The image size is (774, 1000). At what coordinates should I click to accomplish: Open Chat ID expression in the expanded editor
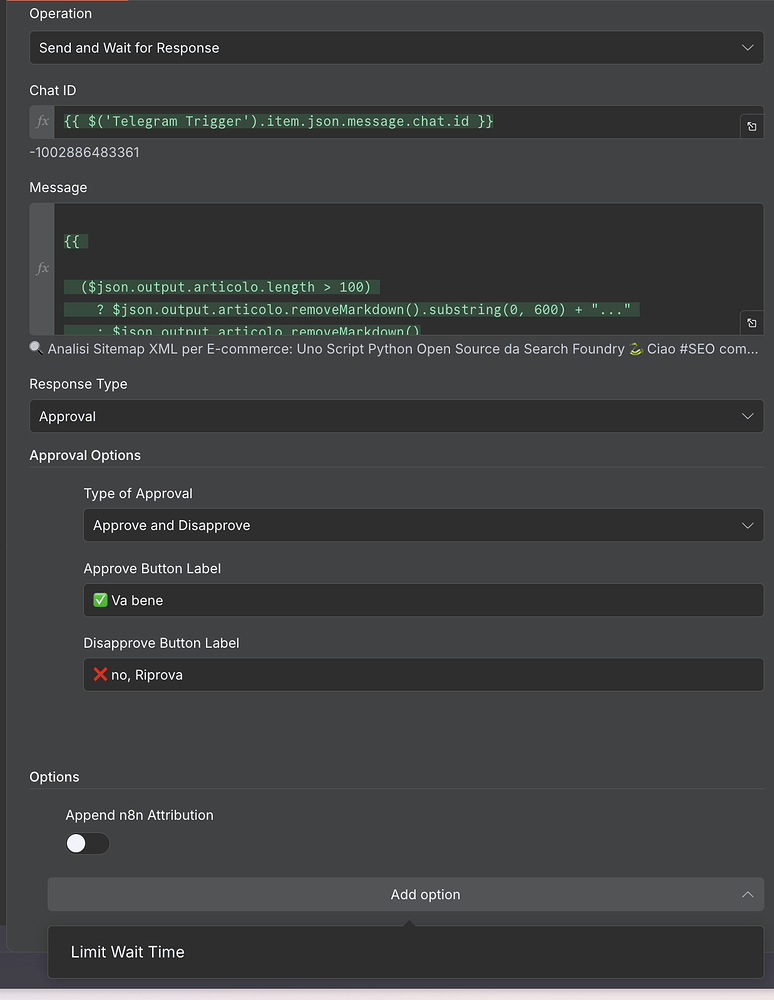[x=752, y=125]
